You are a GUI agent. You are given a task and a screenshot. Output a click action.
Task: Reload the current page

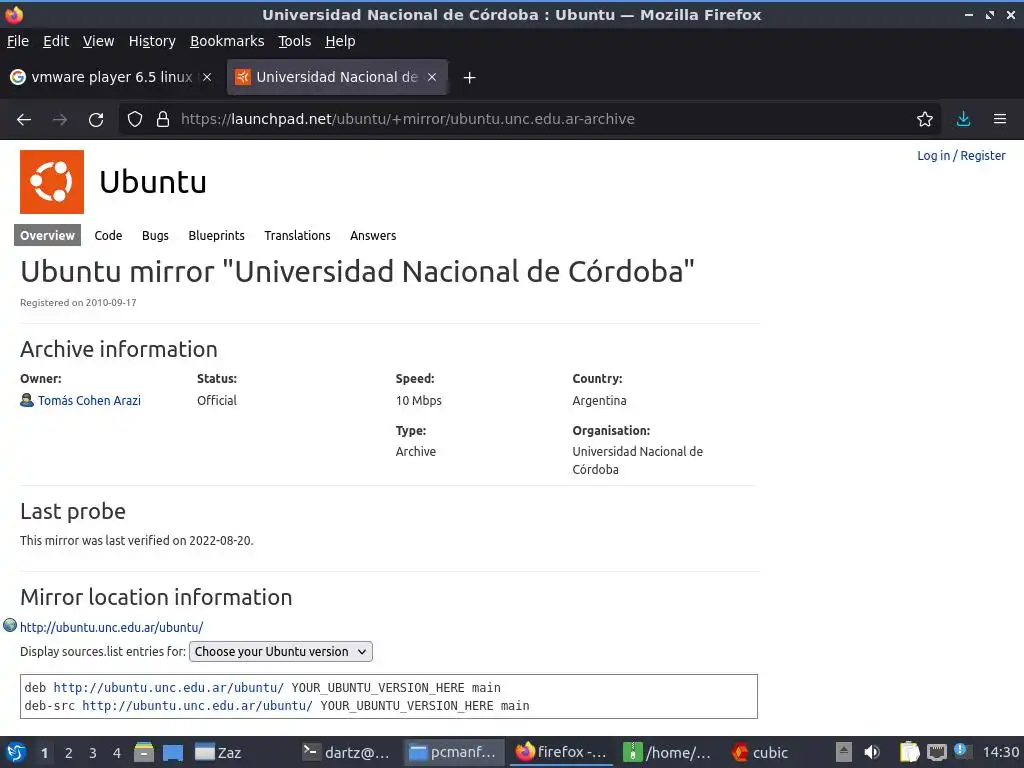point(96,119)
